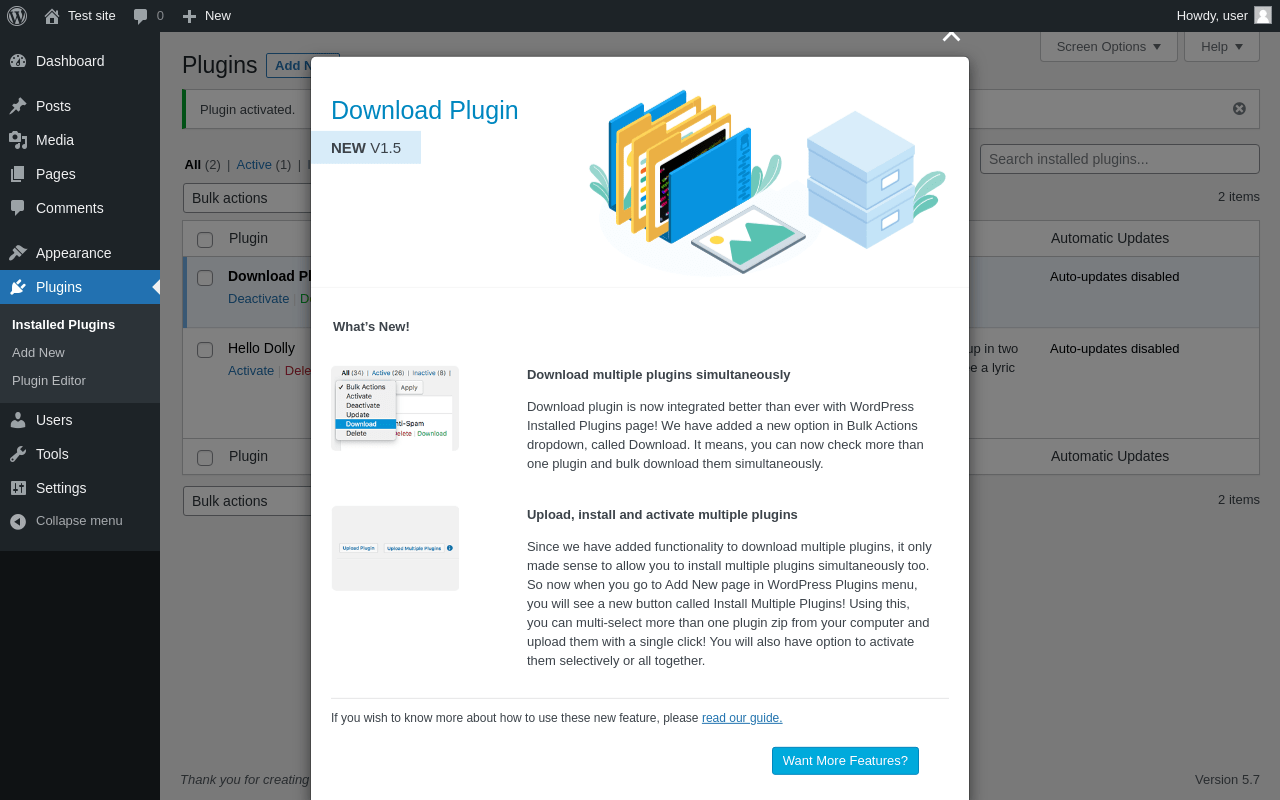The height and width of the screenshot is (800, 1280).
Task: Select Plugins in sidebar
Action: click(80, 287)
